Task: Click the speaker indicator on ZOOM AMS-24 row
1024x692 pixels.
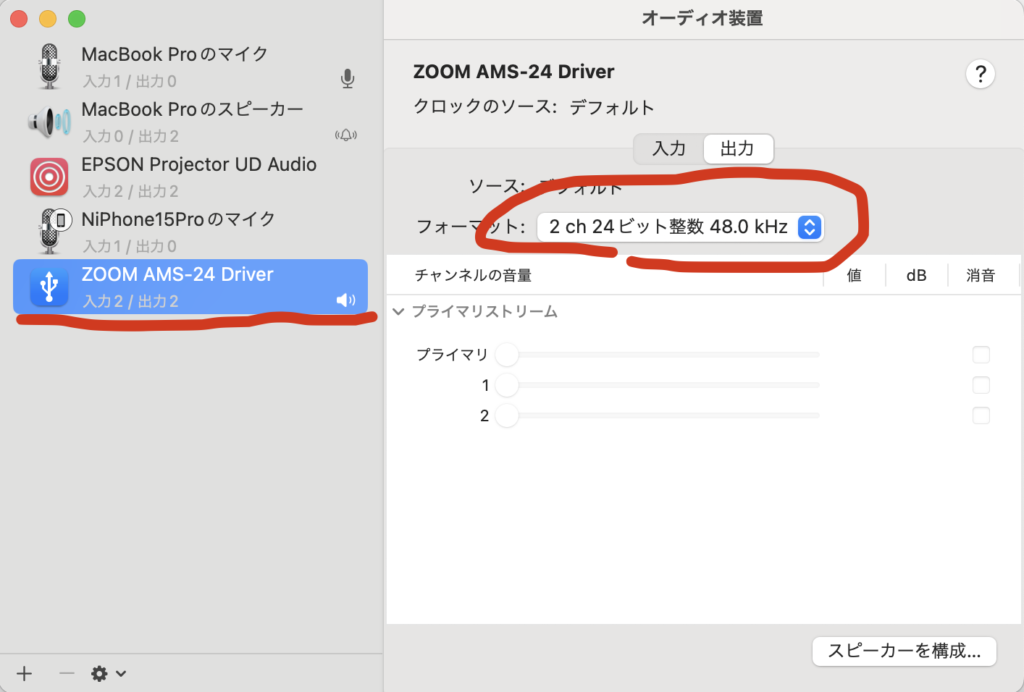Action: tap(345, 299)
